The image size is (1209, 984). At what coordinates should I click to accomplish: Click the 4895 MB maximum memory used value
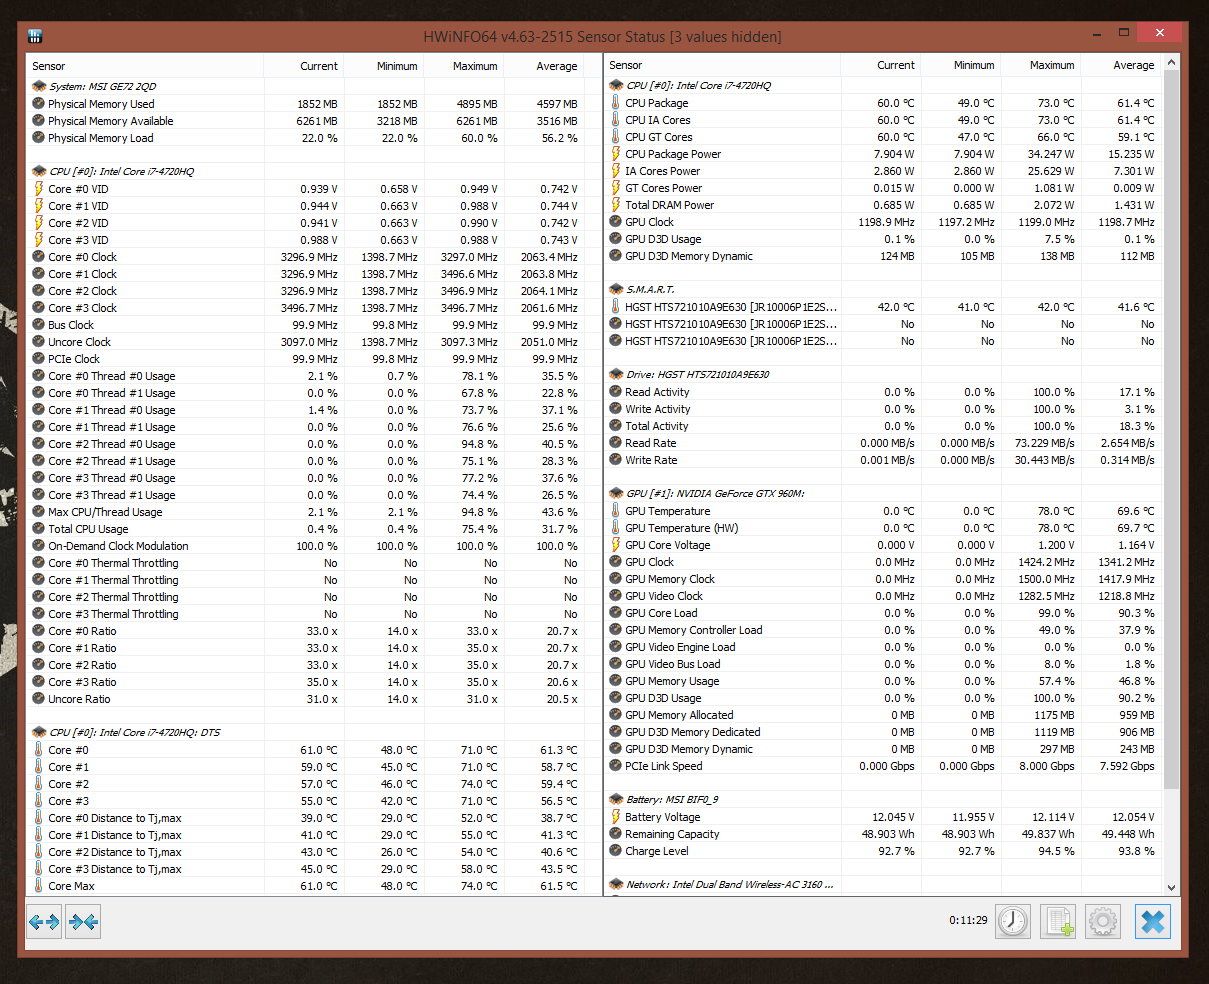(477, 104)
